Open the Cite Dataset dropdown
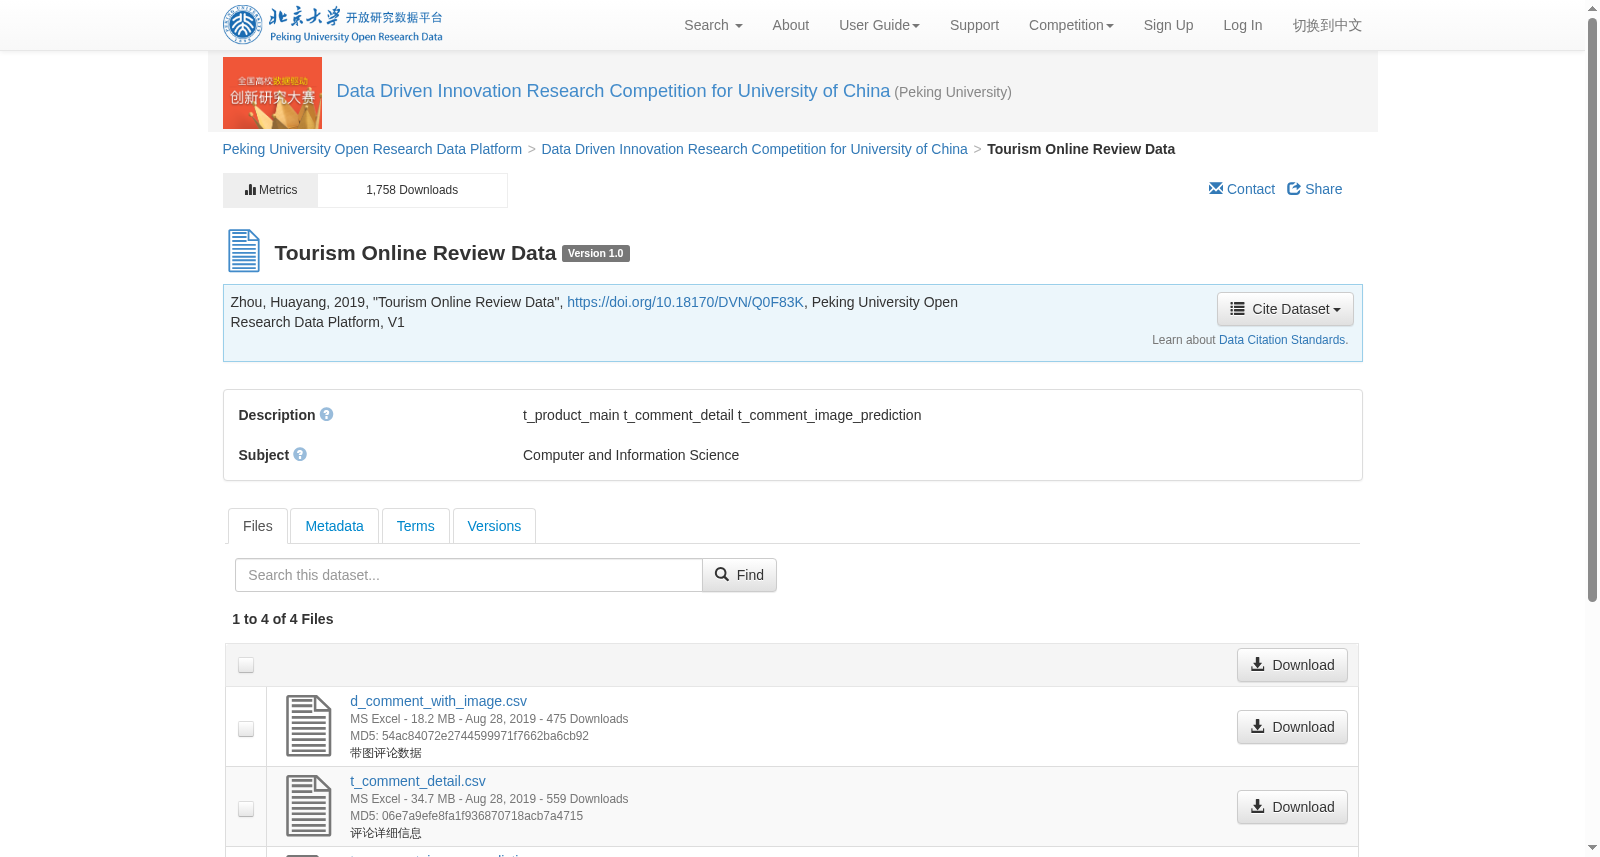Image resolution: width=1600 pixels, height=857 pixels. point(1285,309)
